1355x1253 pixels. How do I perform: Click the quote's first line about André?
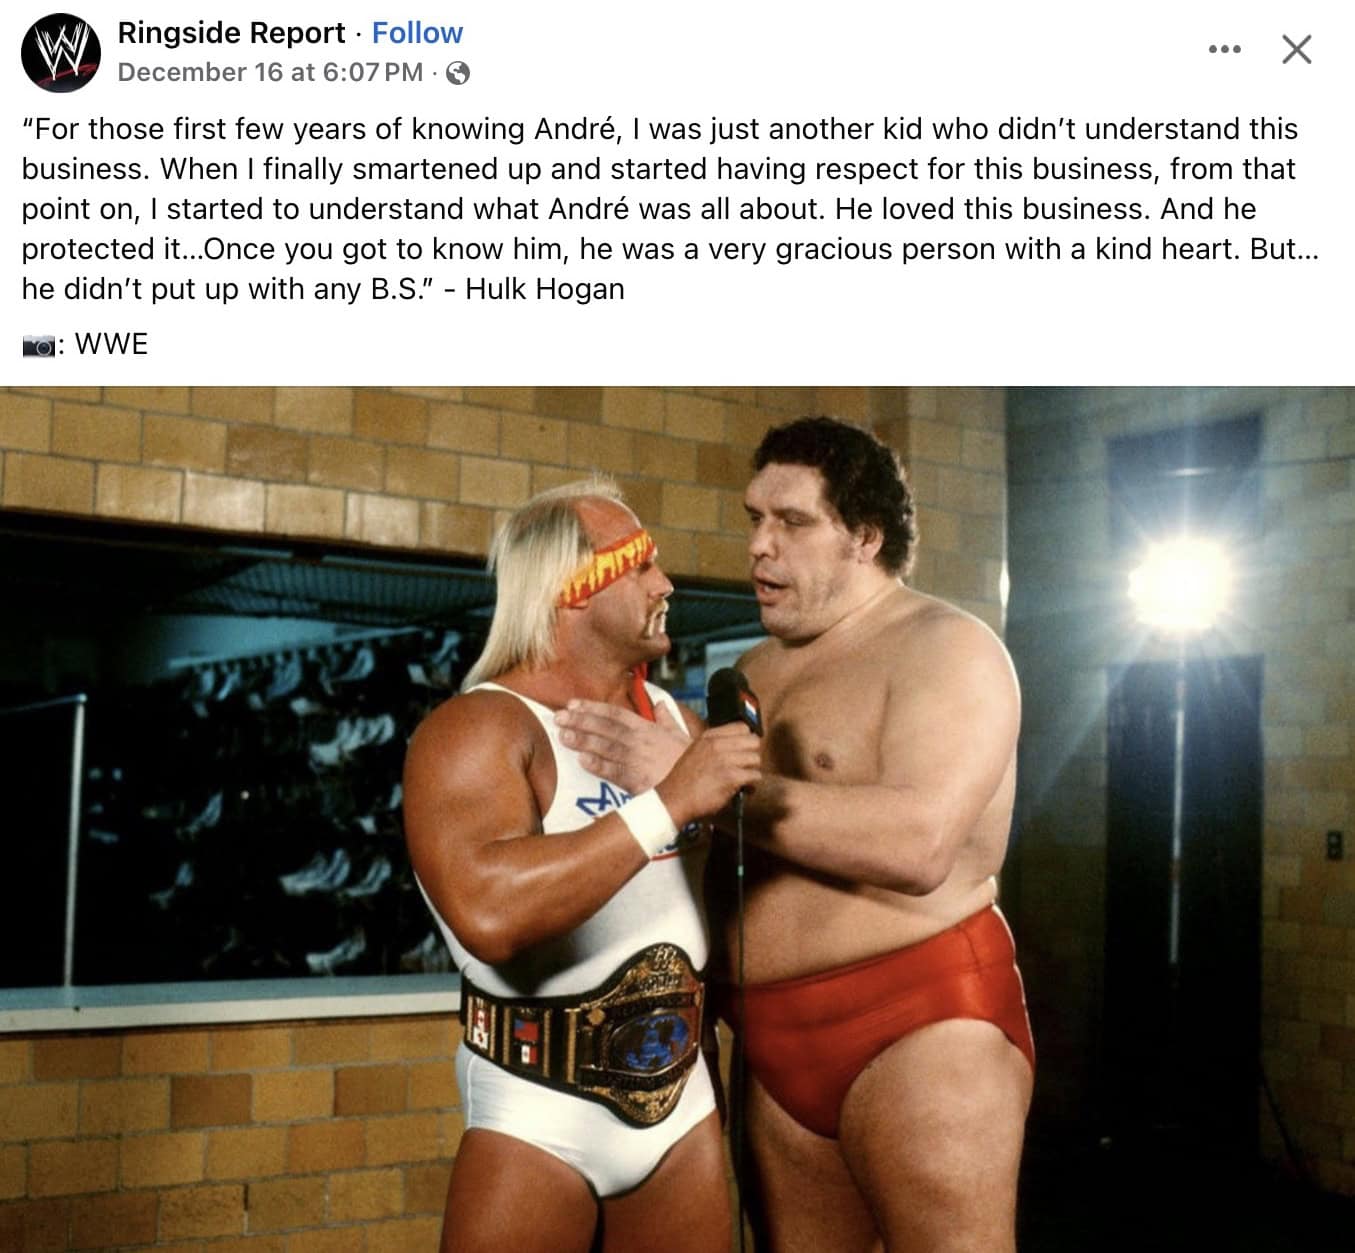click(x=660, y=129)
